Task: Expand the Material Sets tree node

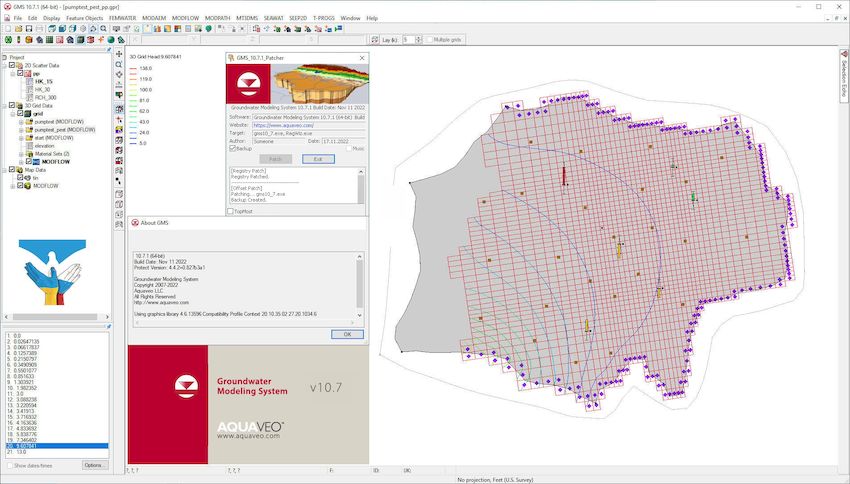Action: click(21, 153)
